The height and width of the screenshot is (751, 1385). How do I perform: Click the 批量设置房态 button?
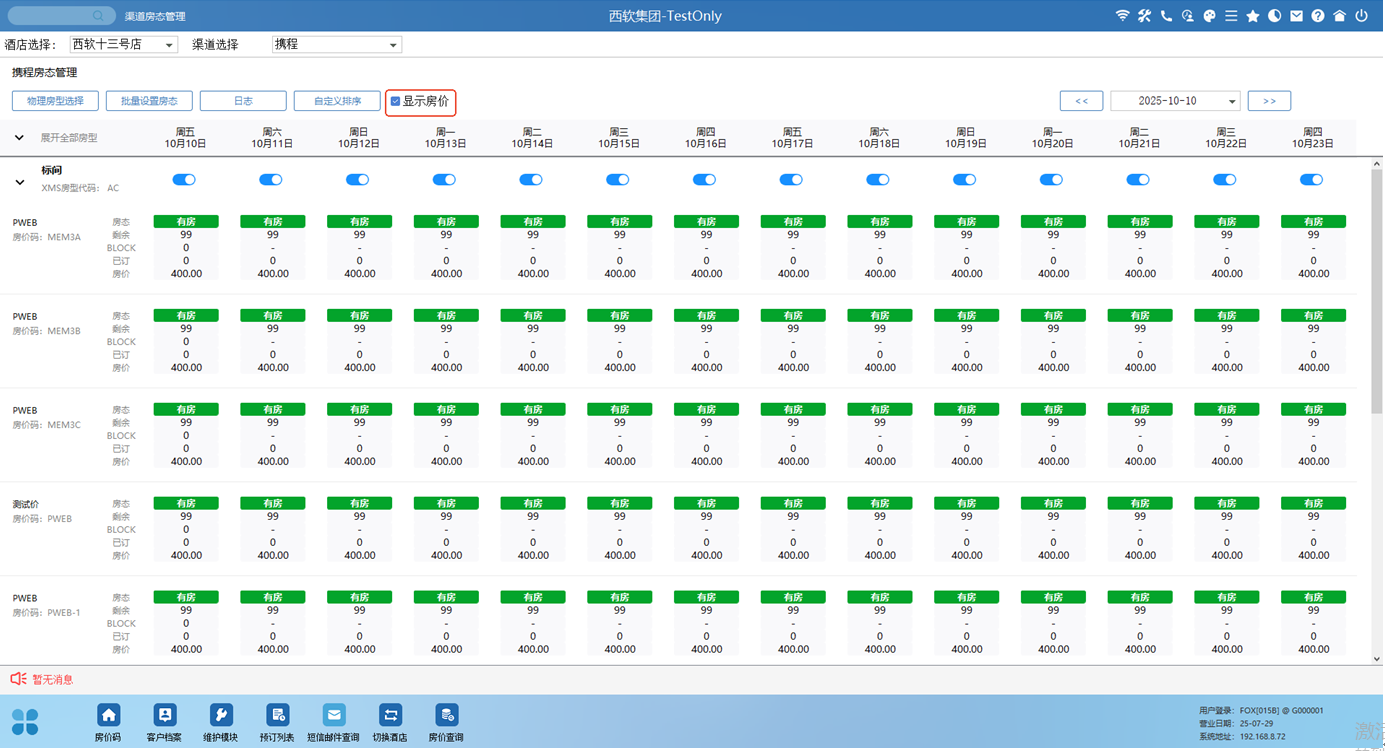pos(149,101)
